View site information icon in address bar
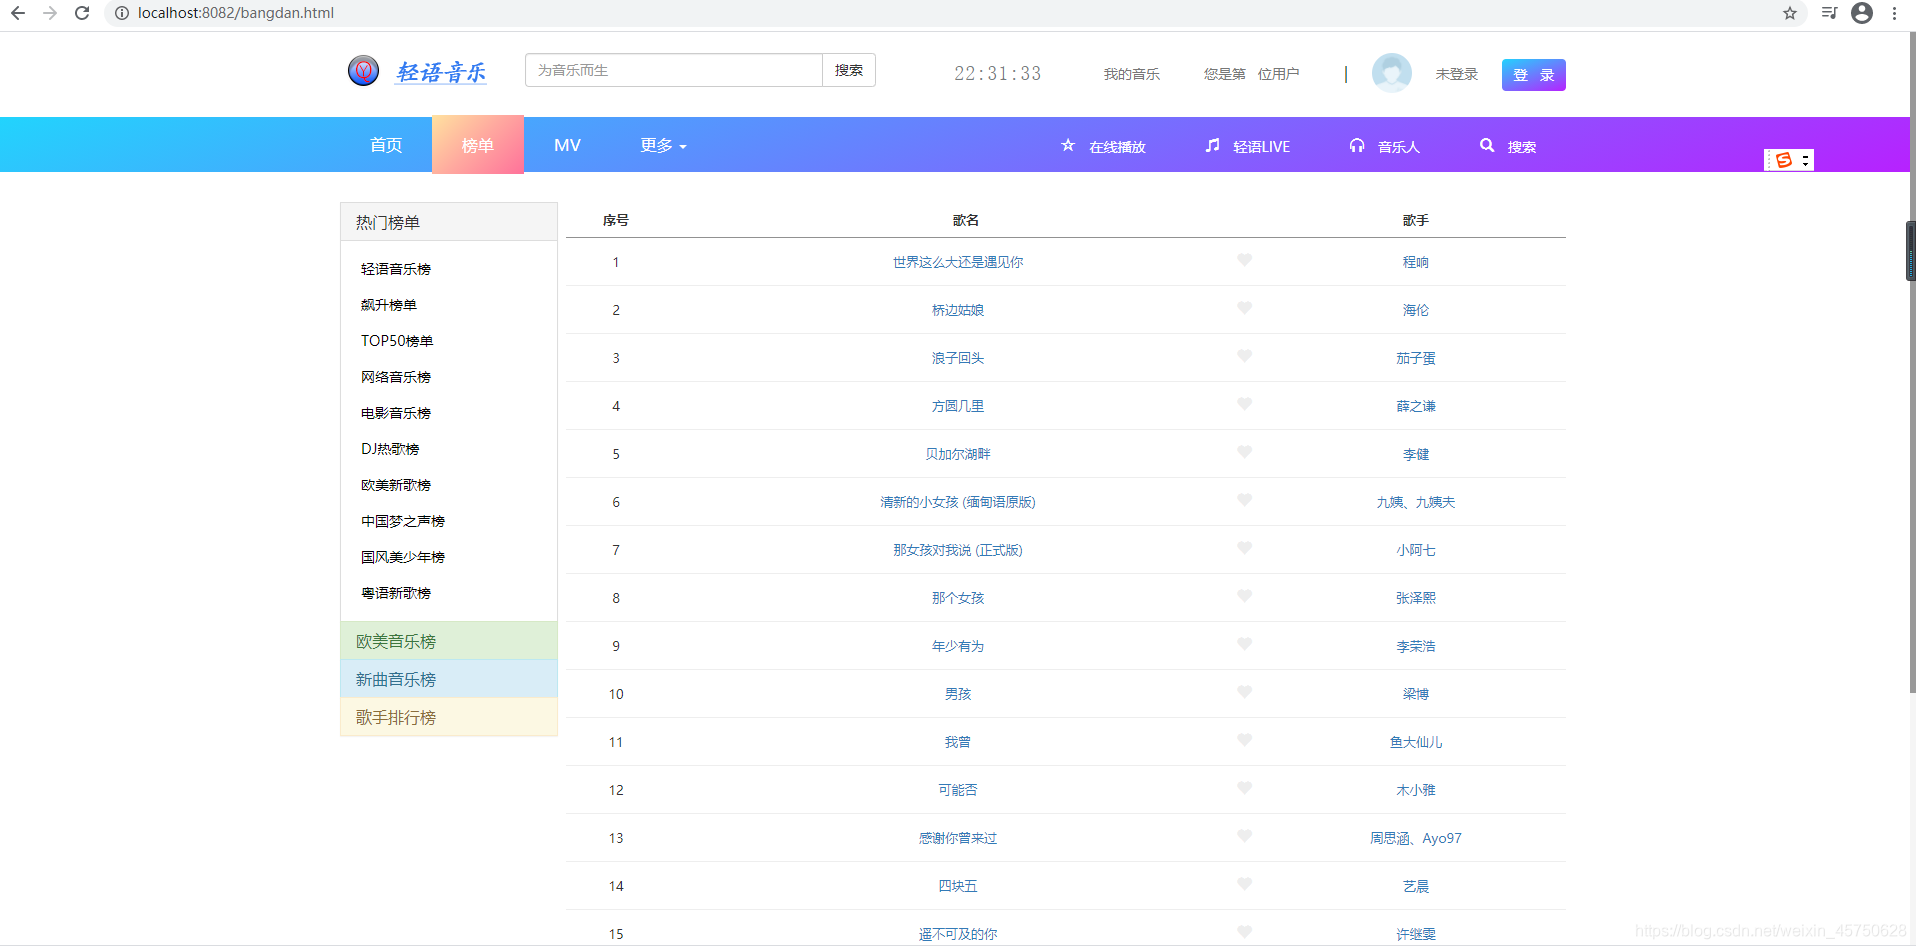Screen dimensions: 1916x949 [x=122, y=13]
